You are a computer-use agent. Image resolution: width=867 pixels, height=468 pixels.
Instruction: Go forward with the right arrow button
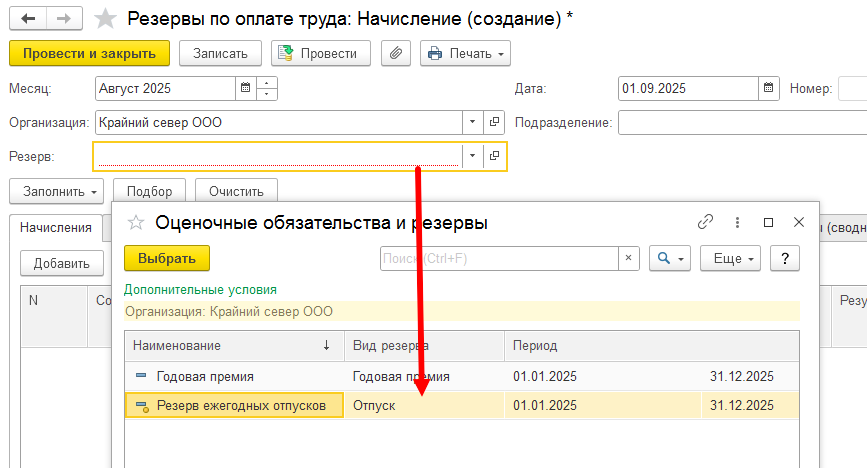coord(64,18)
